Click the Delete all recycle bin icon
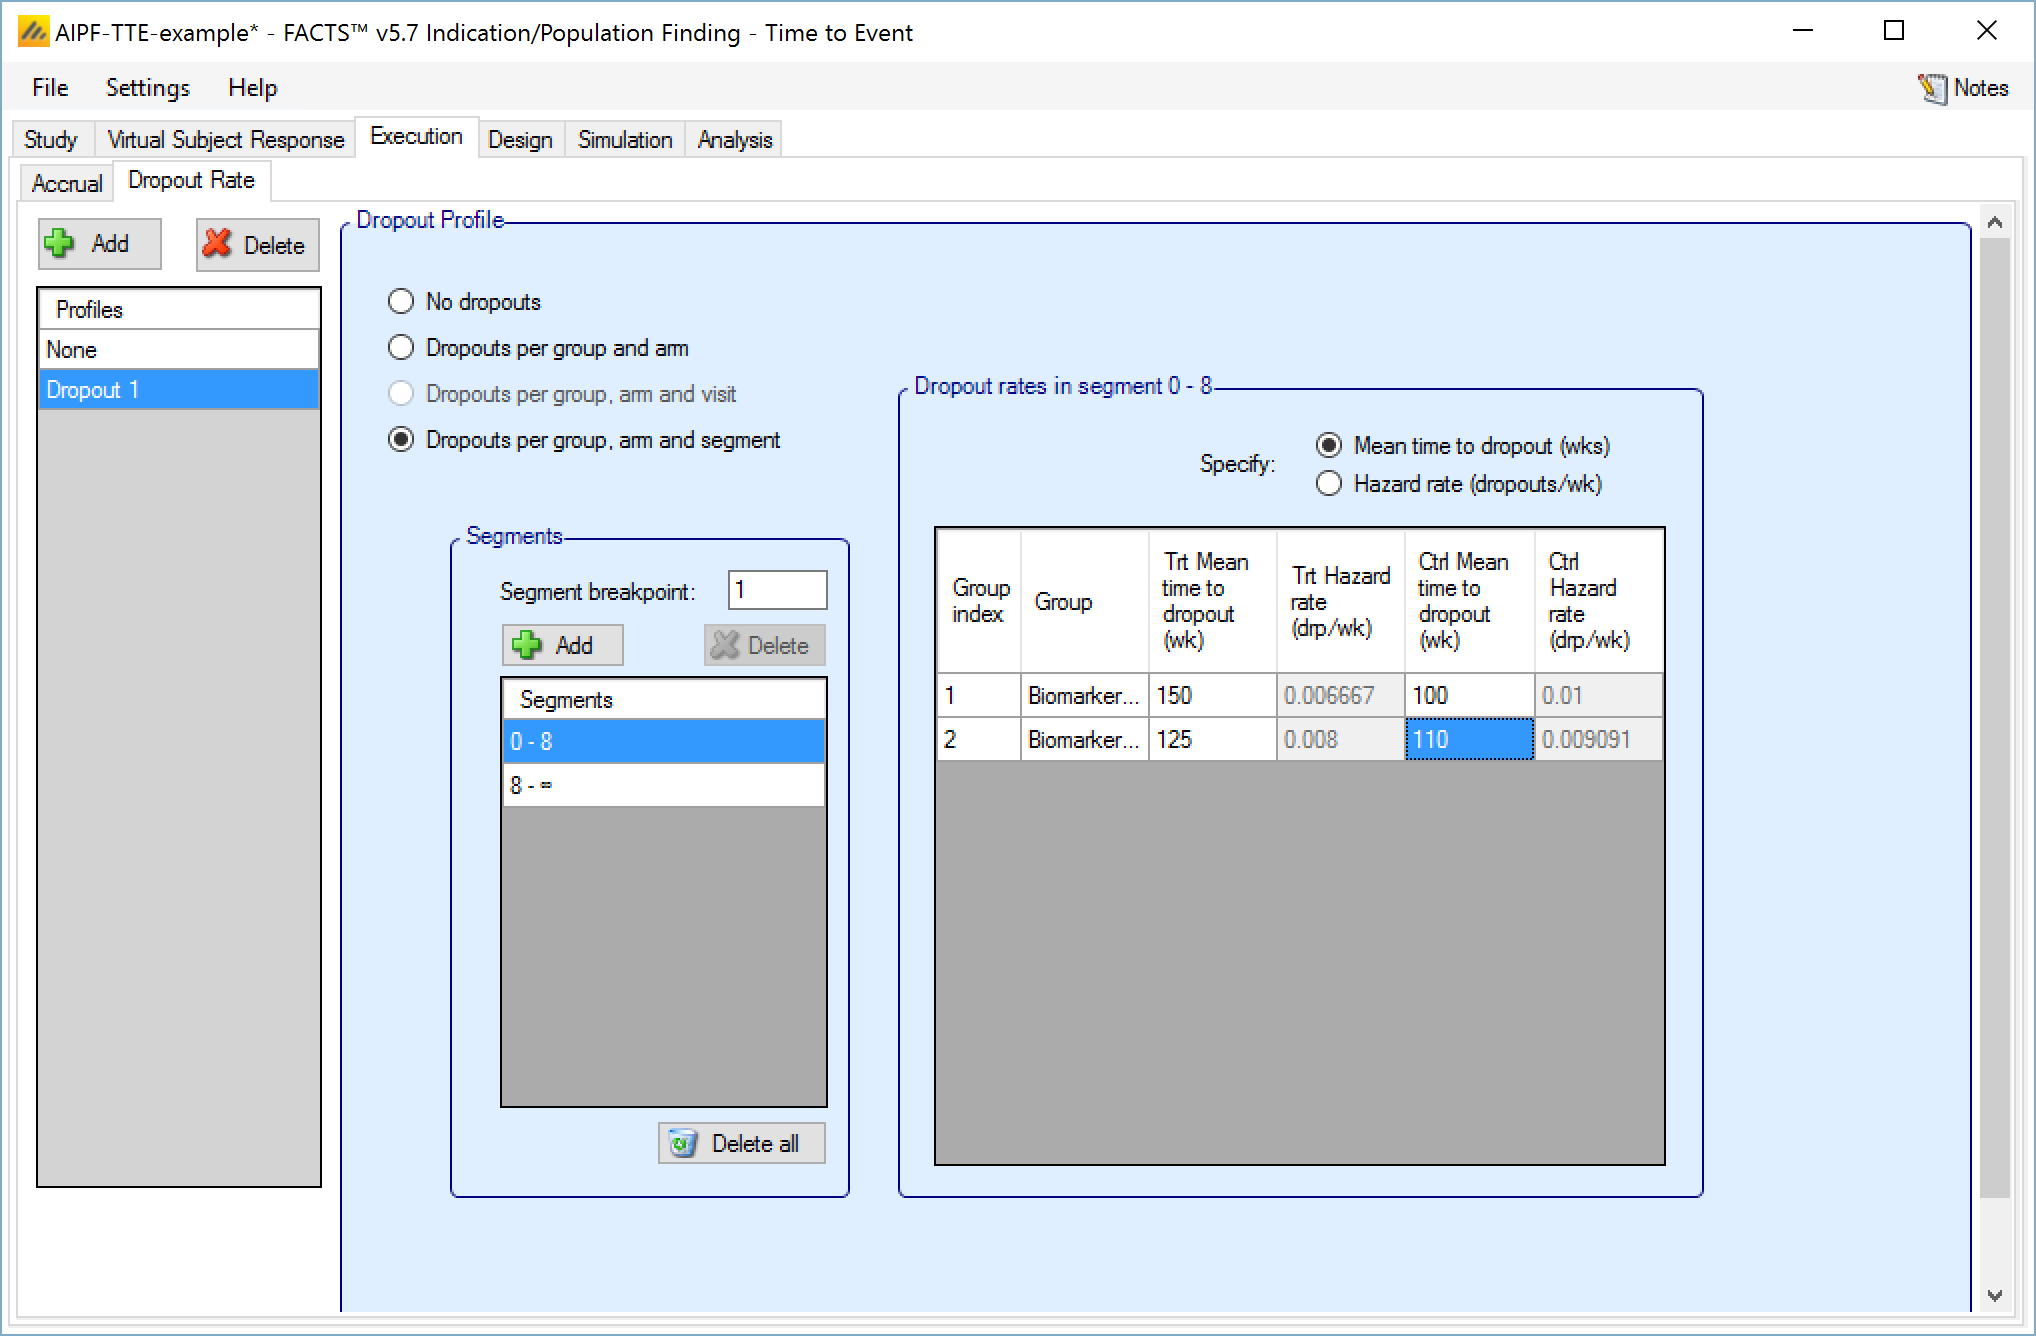This screenshot has width=2036, height=1336. point(683,1143)
